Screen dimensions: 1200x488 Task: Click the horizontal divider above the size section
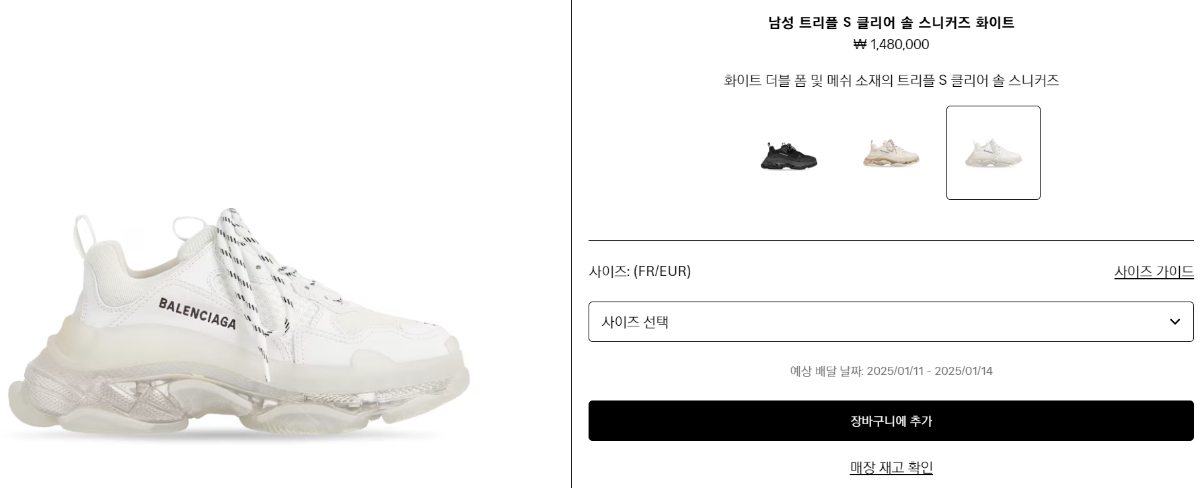tap(891, 240)
